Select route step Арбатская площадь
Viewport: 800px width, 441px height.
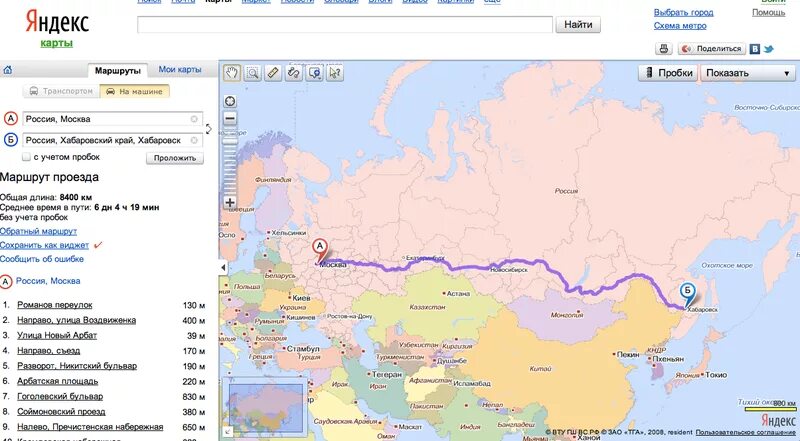point(58,381)
